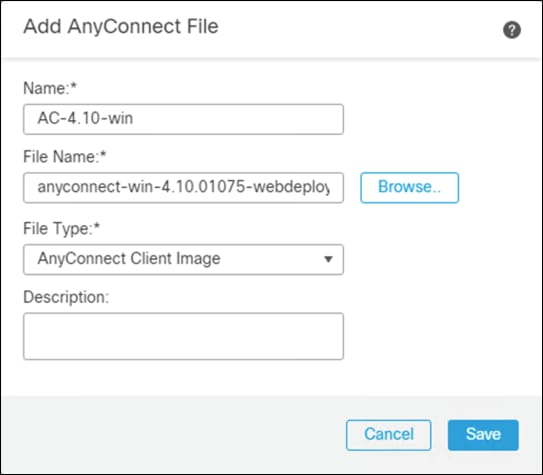This screenshot has width=543, height=475.
Task: Click the 'Add AnyConnect File' dialog title
Action: click(121, 27)
